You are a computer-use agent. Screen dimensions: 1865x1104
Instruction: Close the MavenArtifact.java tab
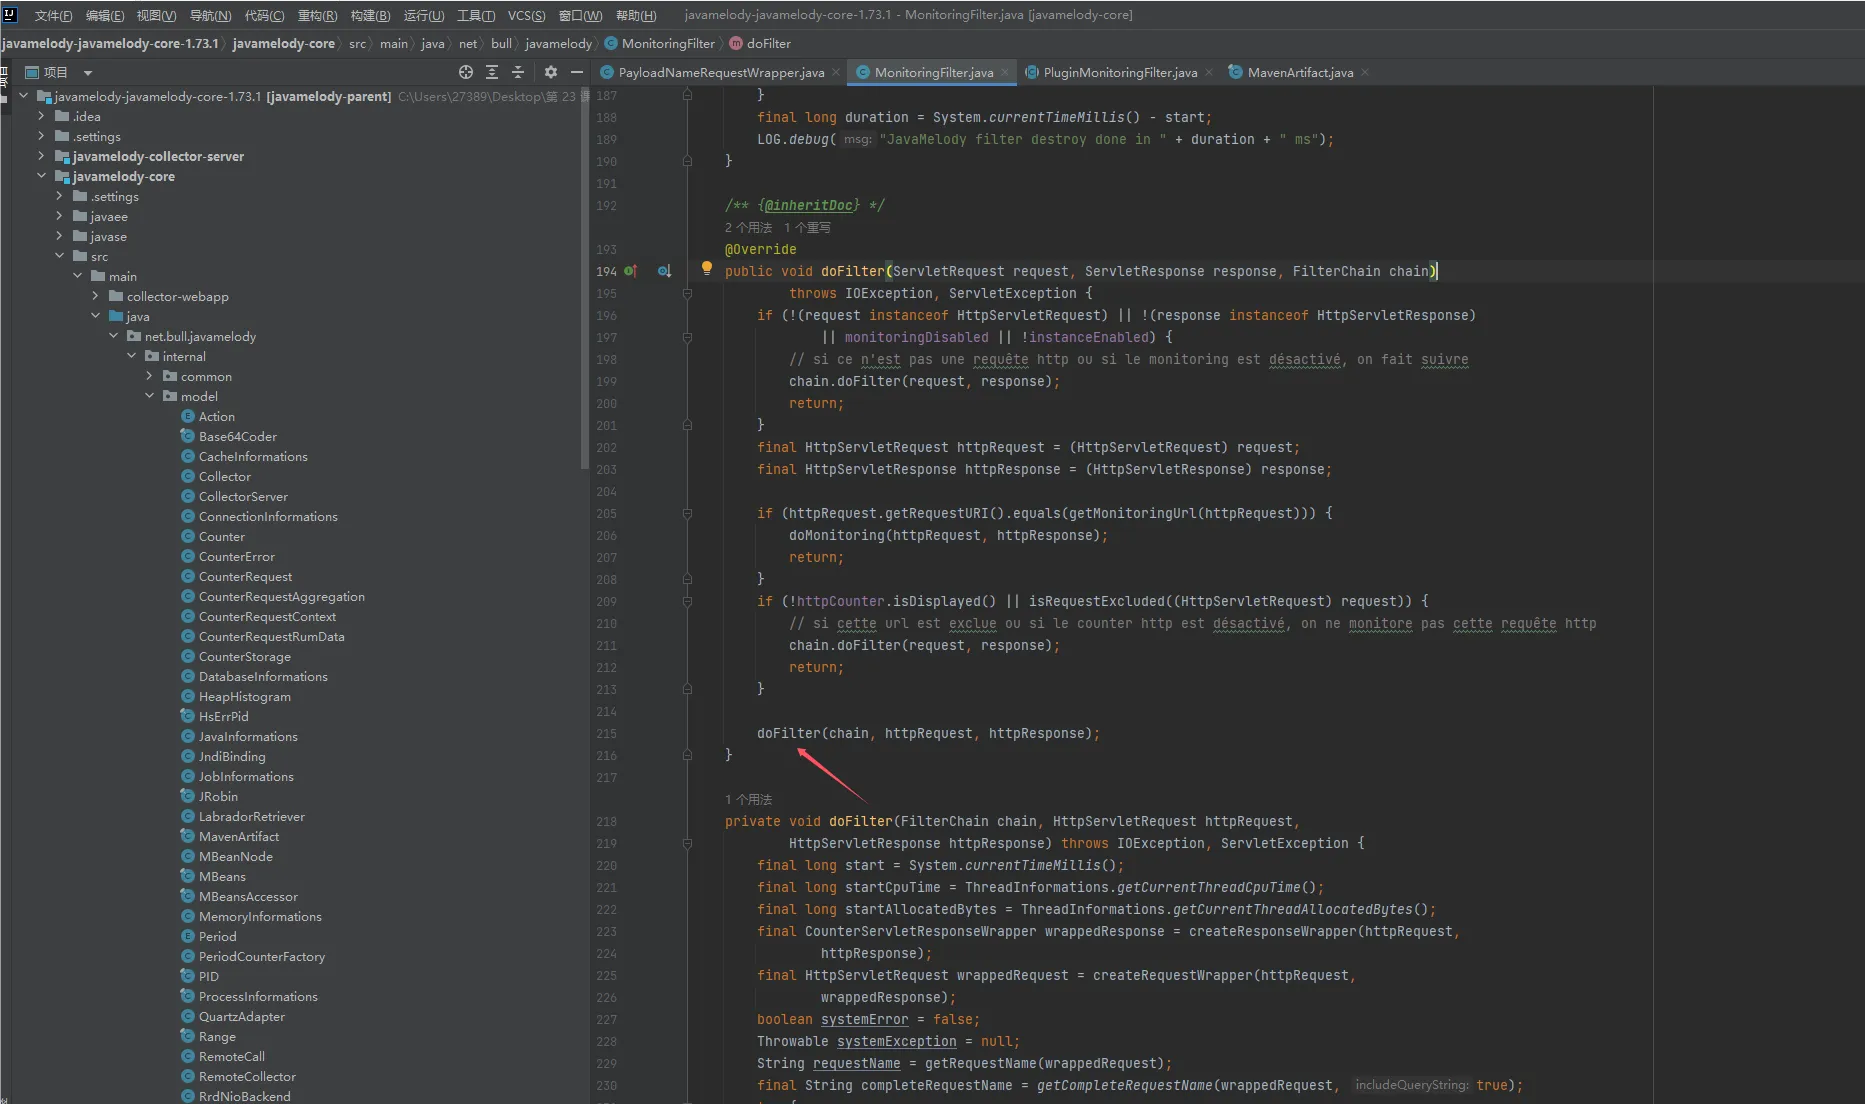pyautogui.click(x=1365, y=72)
